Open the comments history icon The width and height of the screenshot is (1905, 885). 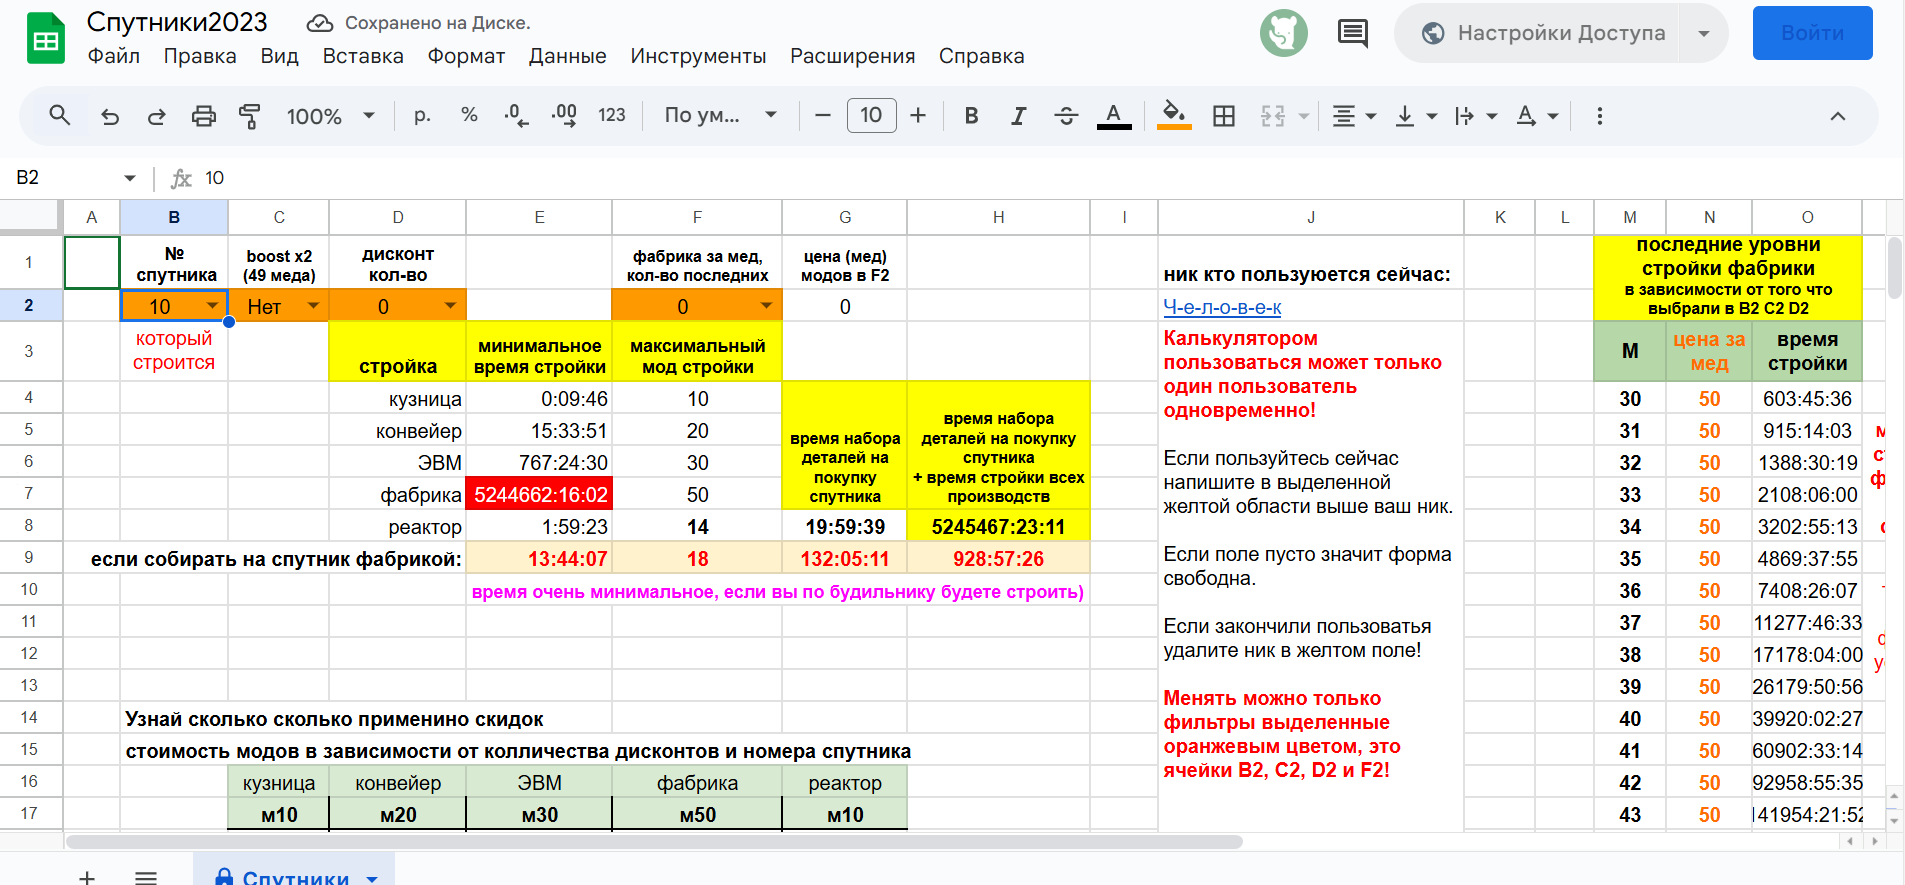[1352, 33]
